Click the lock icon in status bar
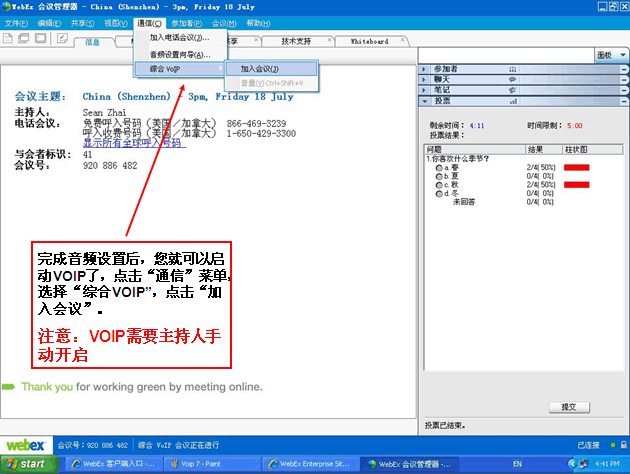The width and height of the screenshot is (630, 474). (x=623, y=445)
